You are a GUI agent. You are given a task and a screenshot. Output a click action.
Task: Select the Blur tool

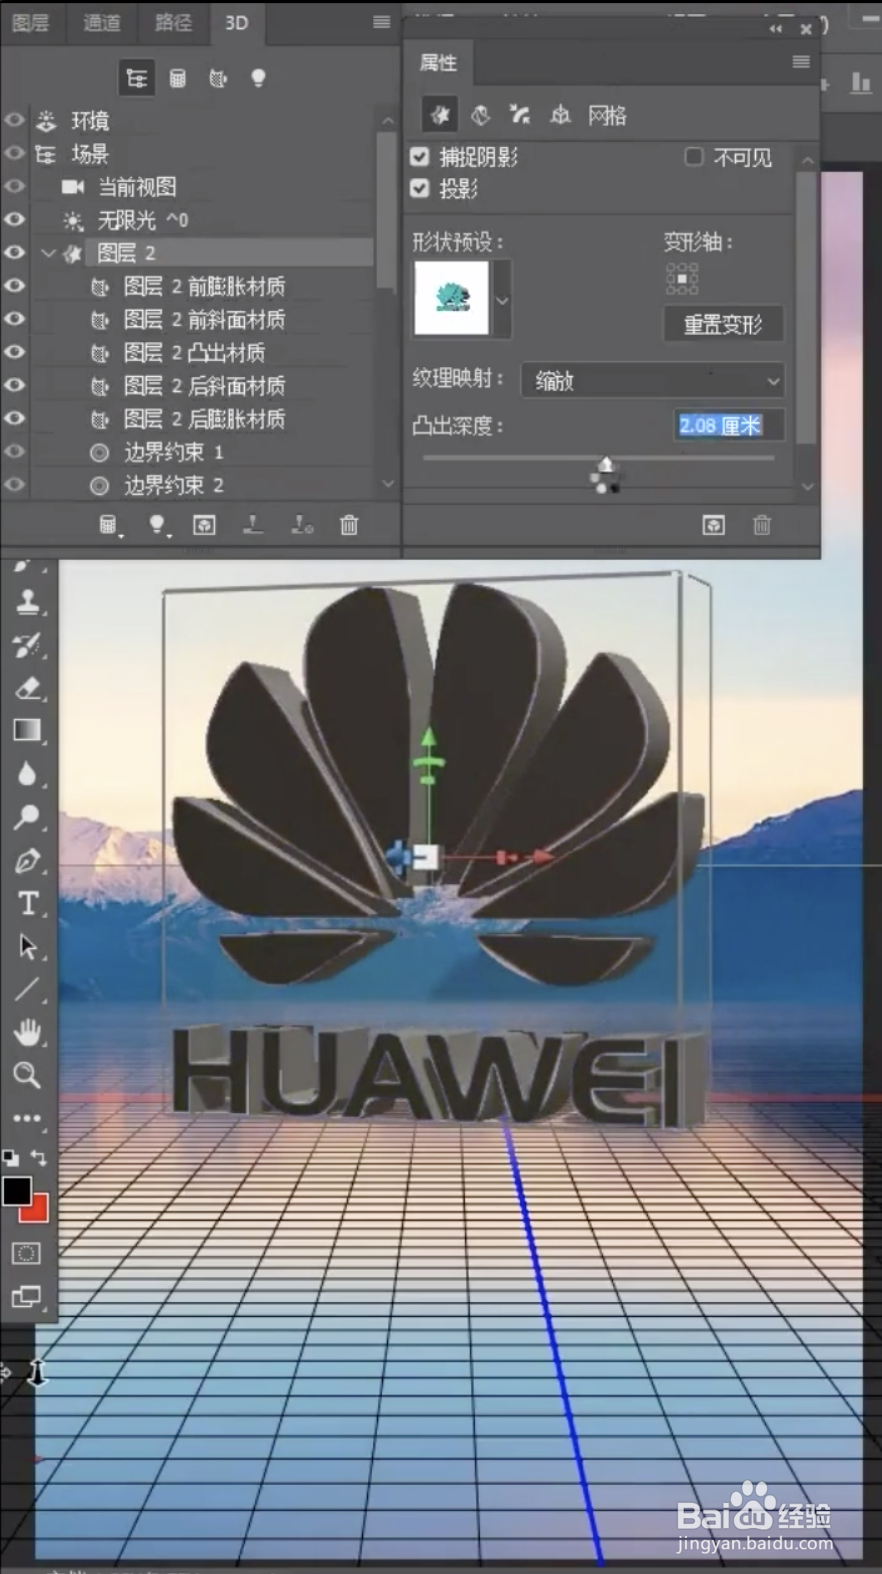click(27, 774)
